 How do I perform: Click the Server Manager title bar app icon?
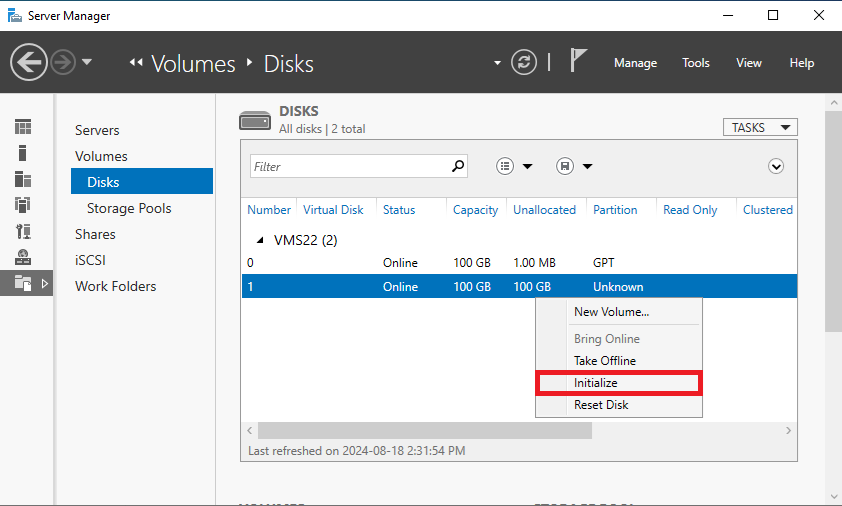(x=14, y=16)
